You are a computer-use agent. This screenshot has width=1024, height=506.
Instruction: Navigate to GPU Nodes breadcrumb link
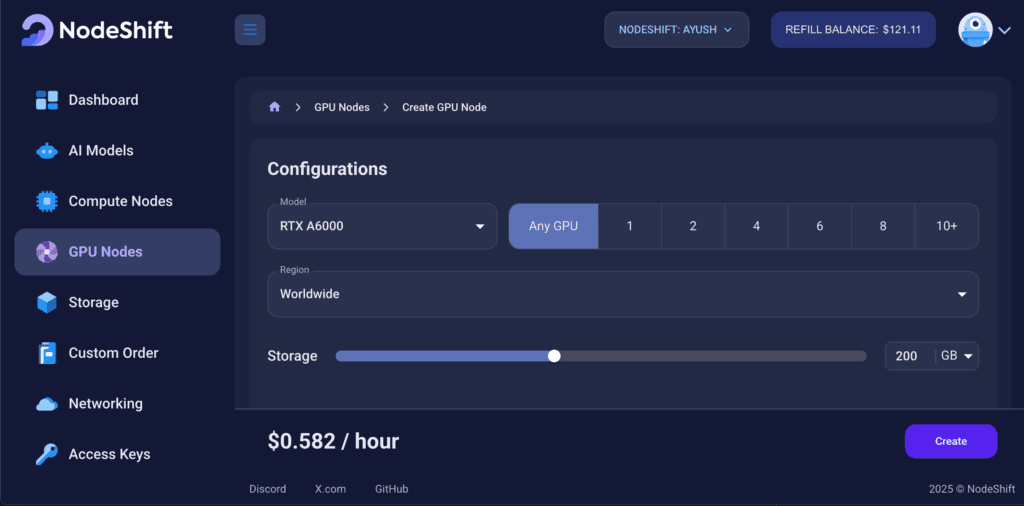(x=341, y=107)
